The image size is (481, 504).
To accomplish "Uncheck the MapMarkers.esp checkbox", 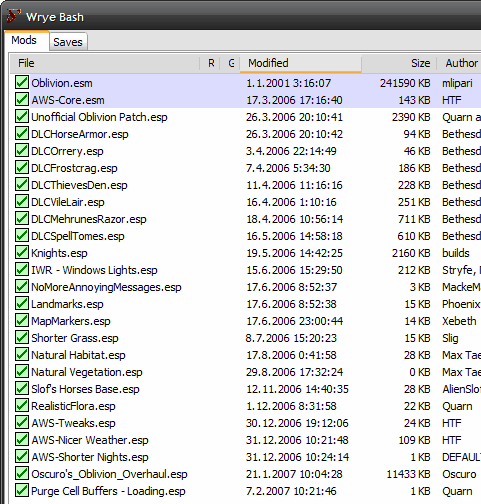I will pos(22,320).
